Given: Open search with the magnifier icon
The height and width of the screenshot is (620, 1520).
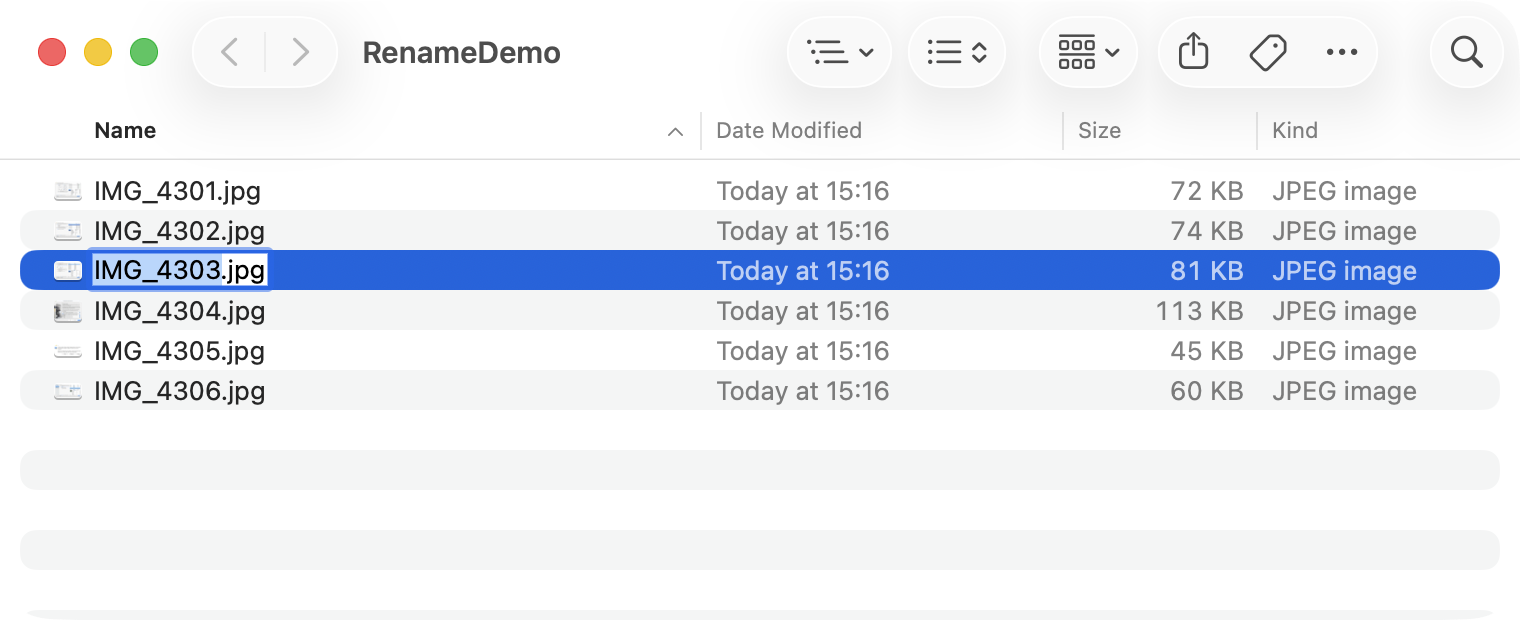Looking at the screenshot, I should (1466, 52).
